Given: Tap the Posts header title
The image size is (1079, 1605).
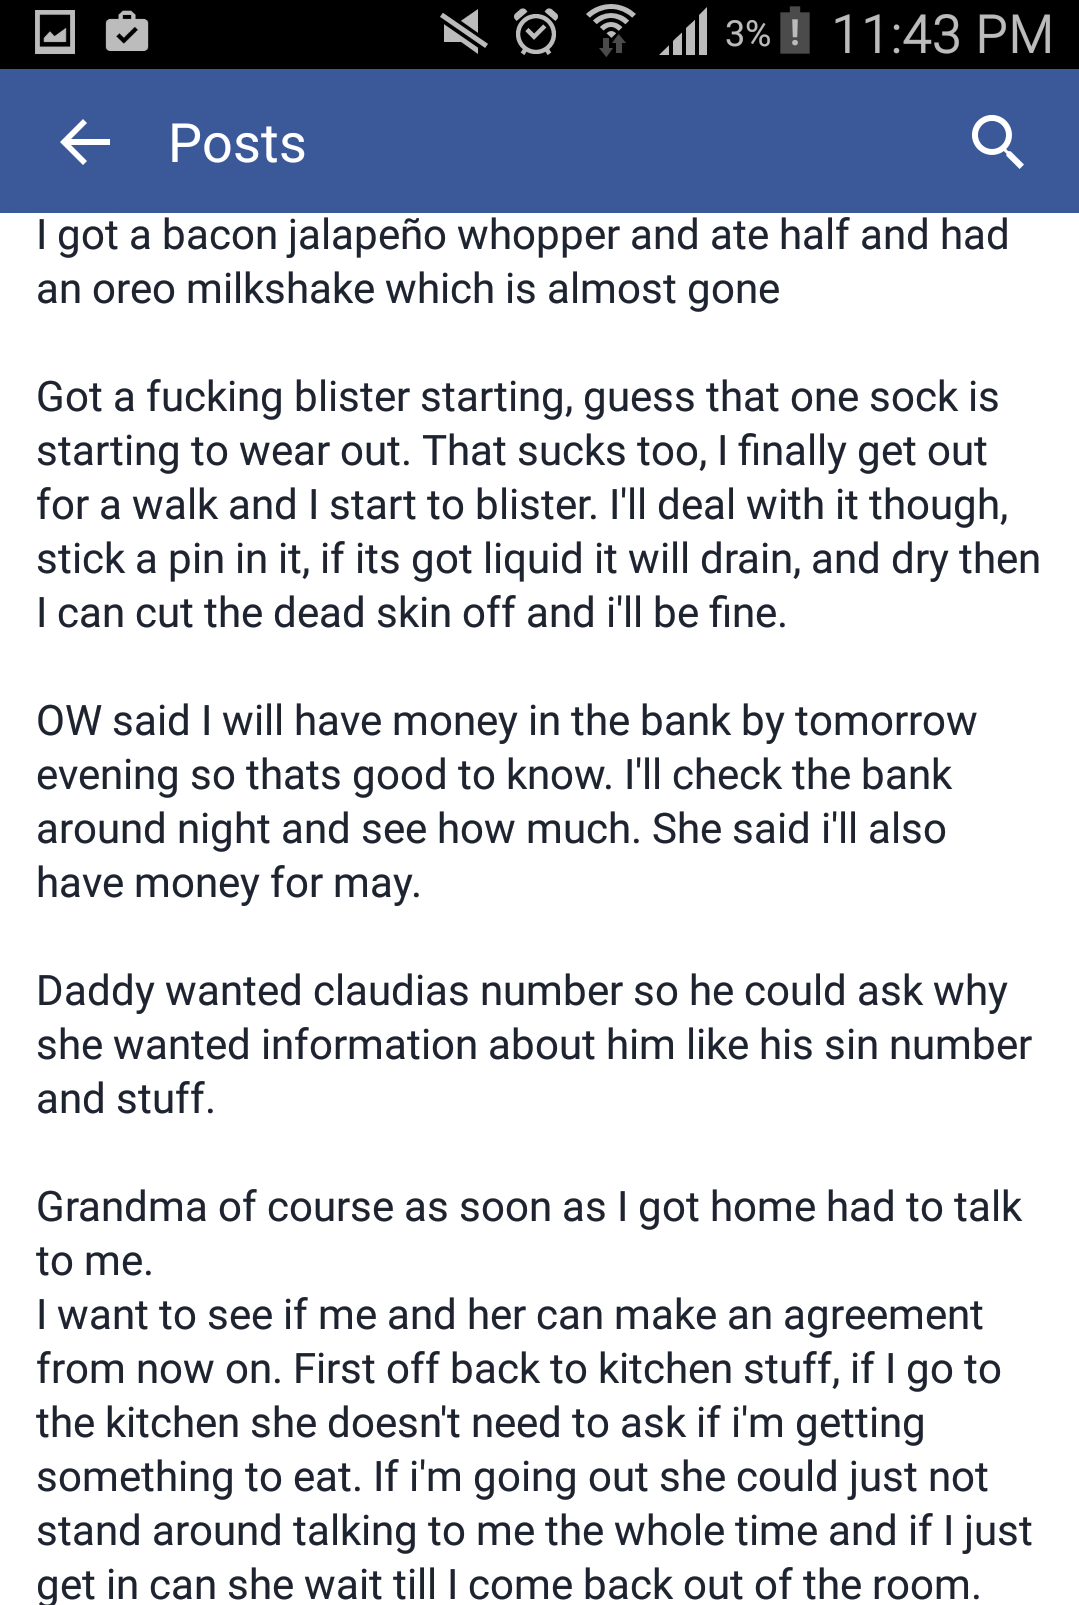Looking at the screenshot, I should (x=237, y=144).
